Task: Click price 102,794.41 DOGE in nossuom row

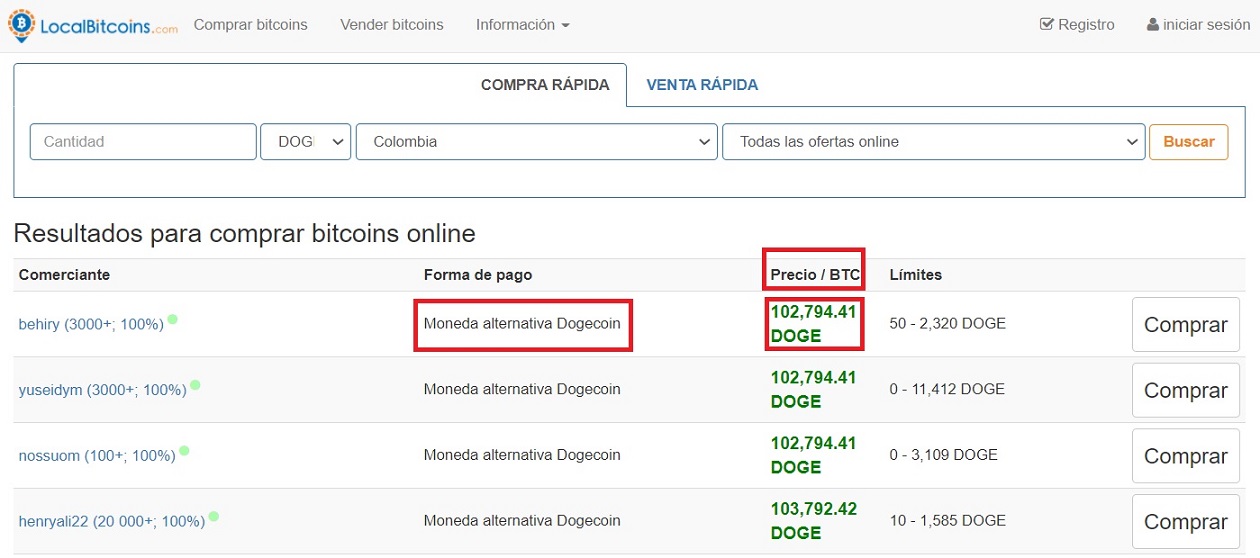Action: [x=813, y=455]
